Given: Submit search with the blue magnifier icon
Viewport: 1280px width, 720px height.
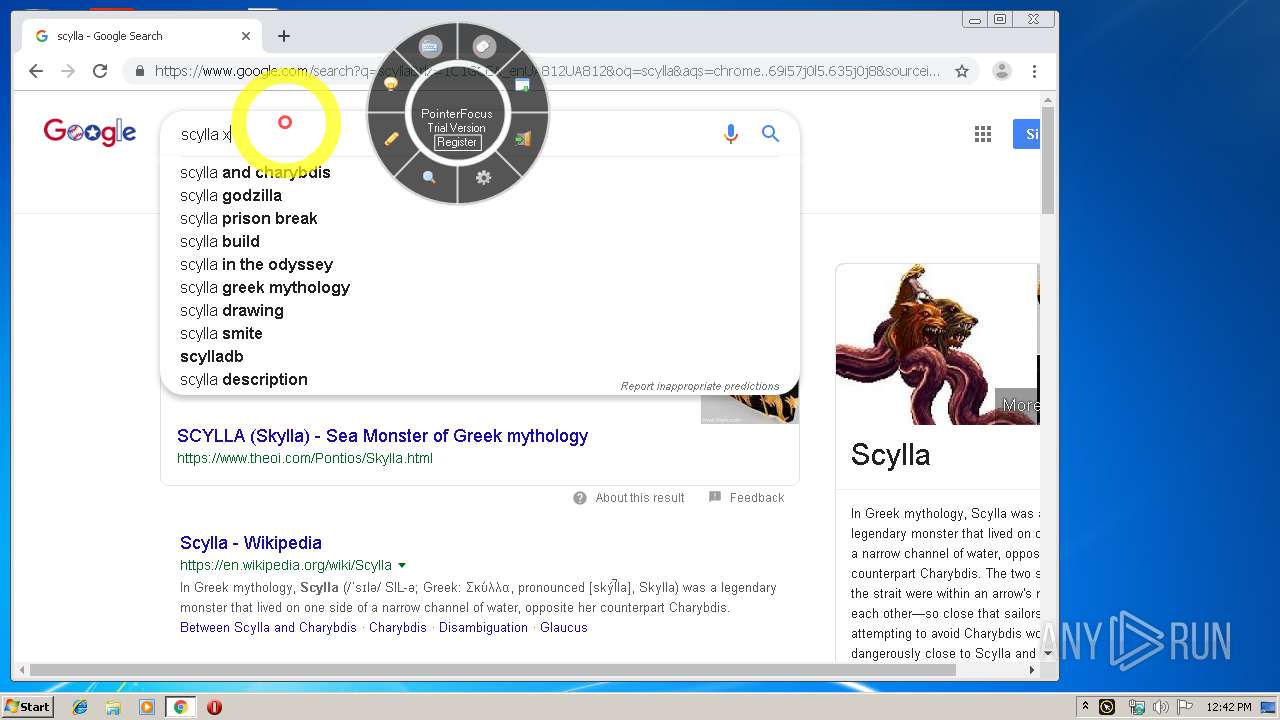Looking at the screenshot, I should click(x=770, y=134).
